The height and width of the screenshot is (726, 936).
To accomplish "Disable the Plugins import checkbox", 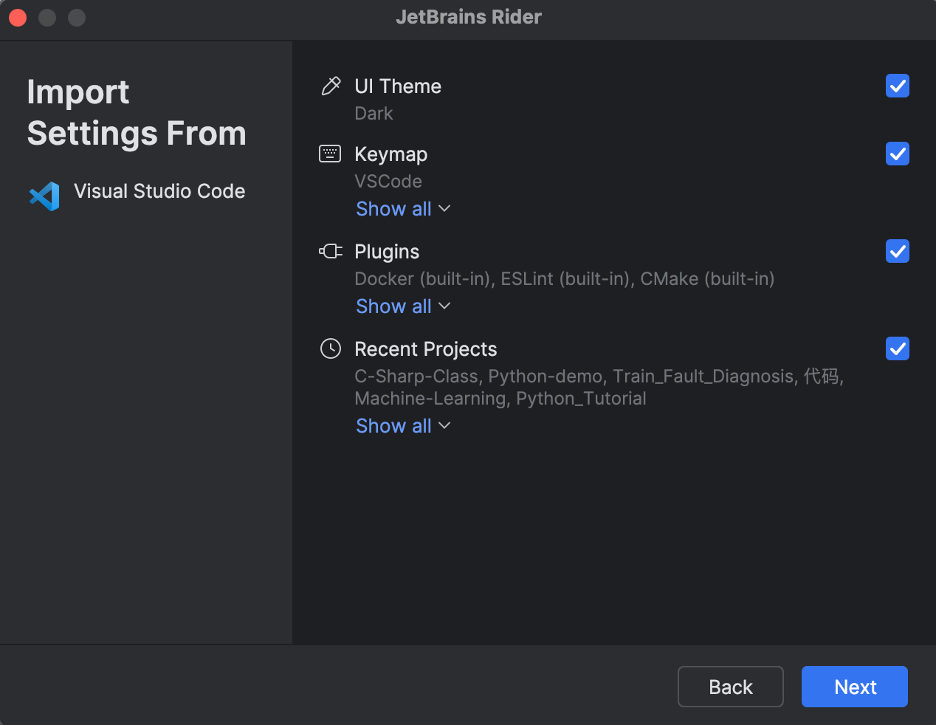I will pos(897,251).
